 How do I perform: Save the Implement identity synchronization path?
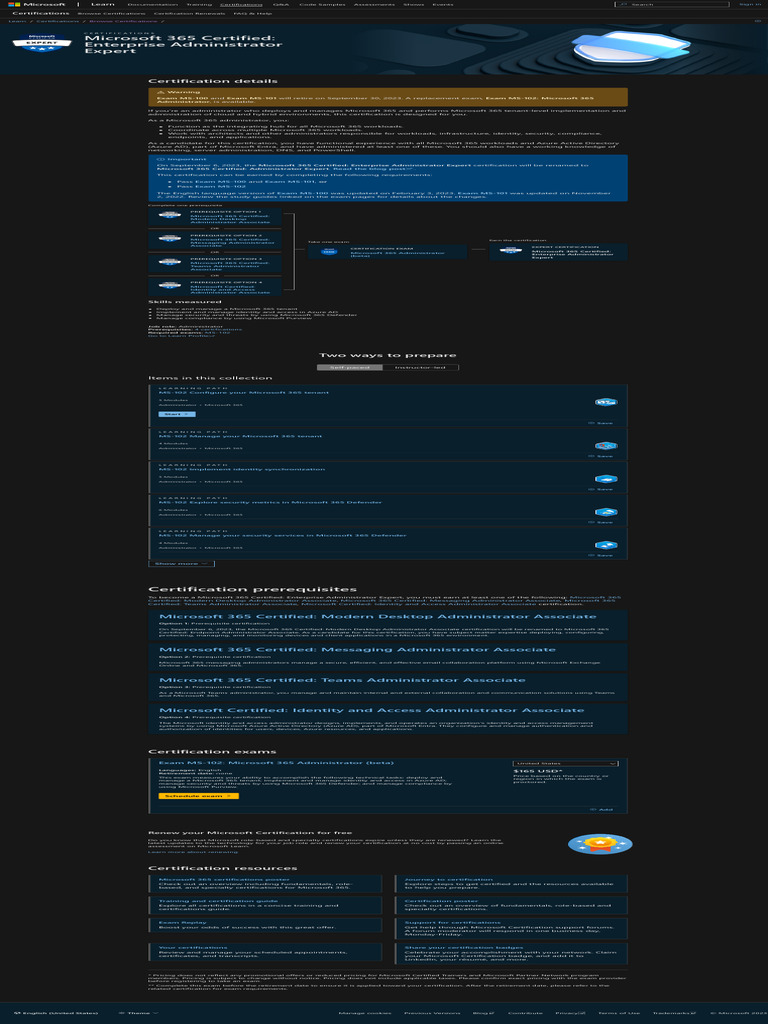601,489
